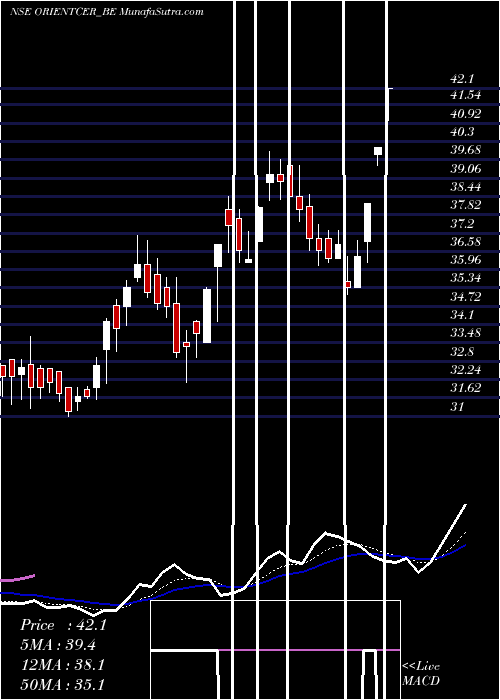
Task: Click the 5MA : 39.4 readout
Action: coord(58,645)
